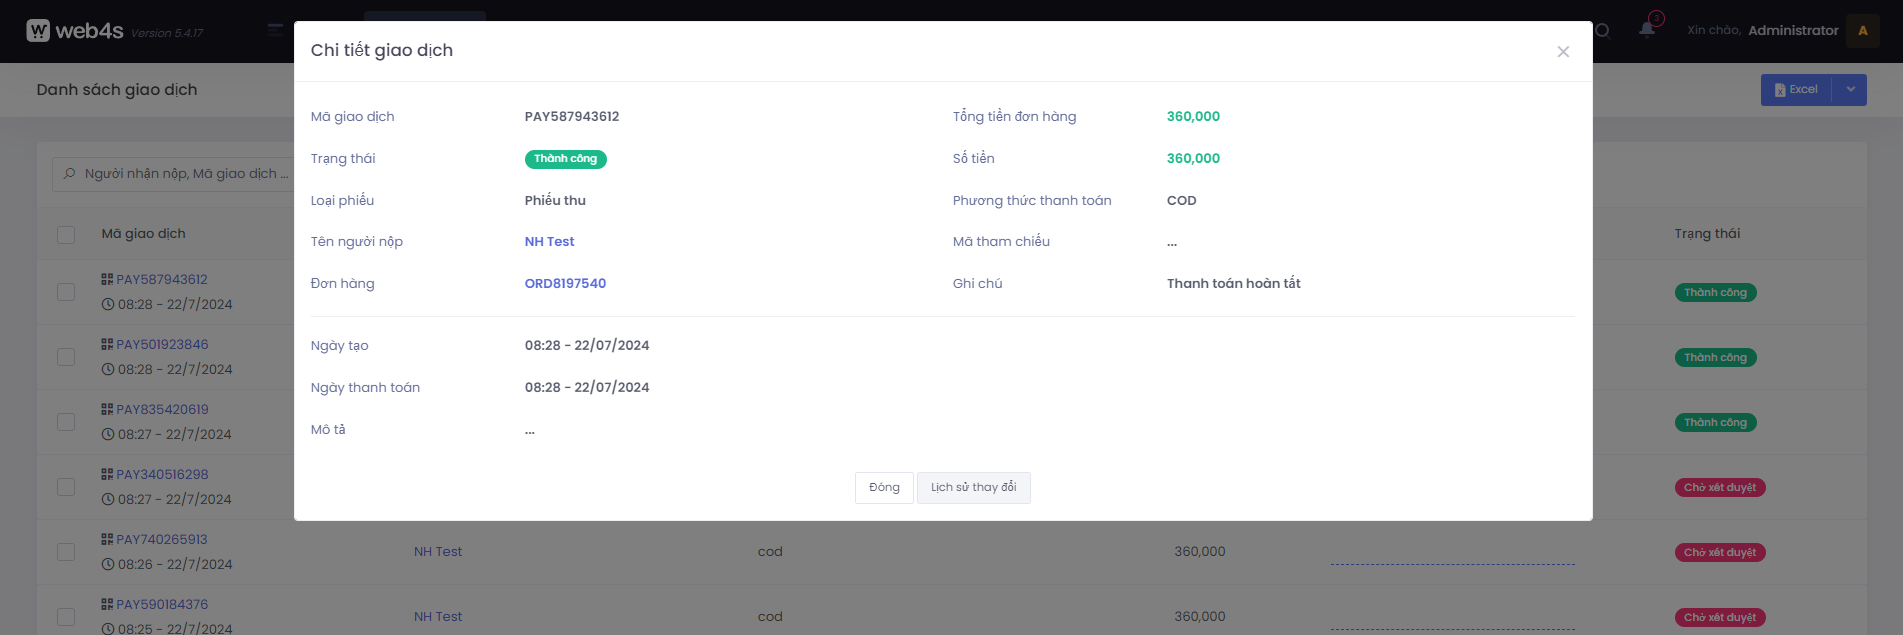Image resolution: width=1903 pixels, height=635 pixels.
Task: Click the Excel file icon
Action: 1780,90
